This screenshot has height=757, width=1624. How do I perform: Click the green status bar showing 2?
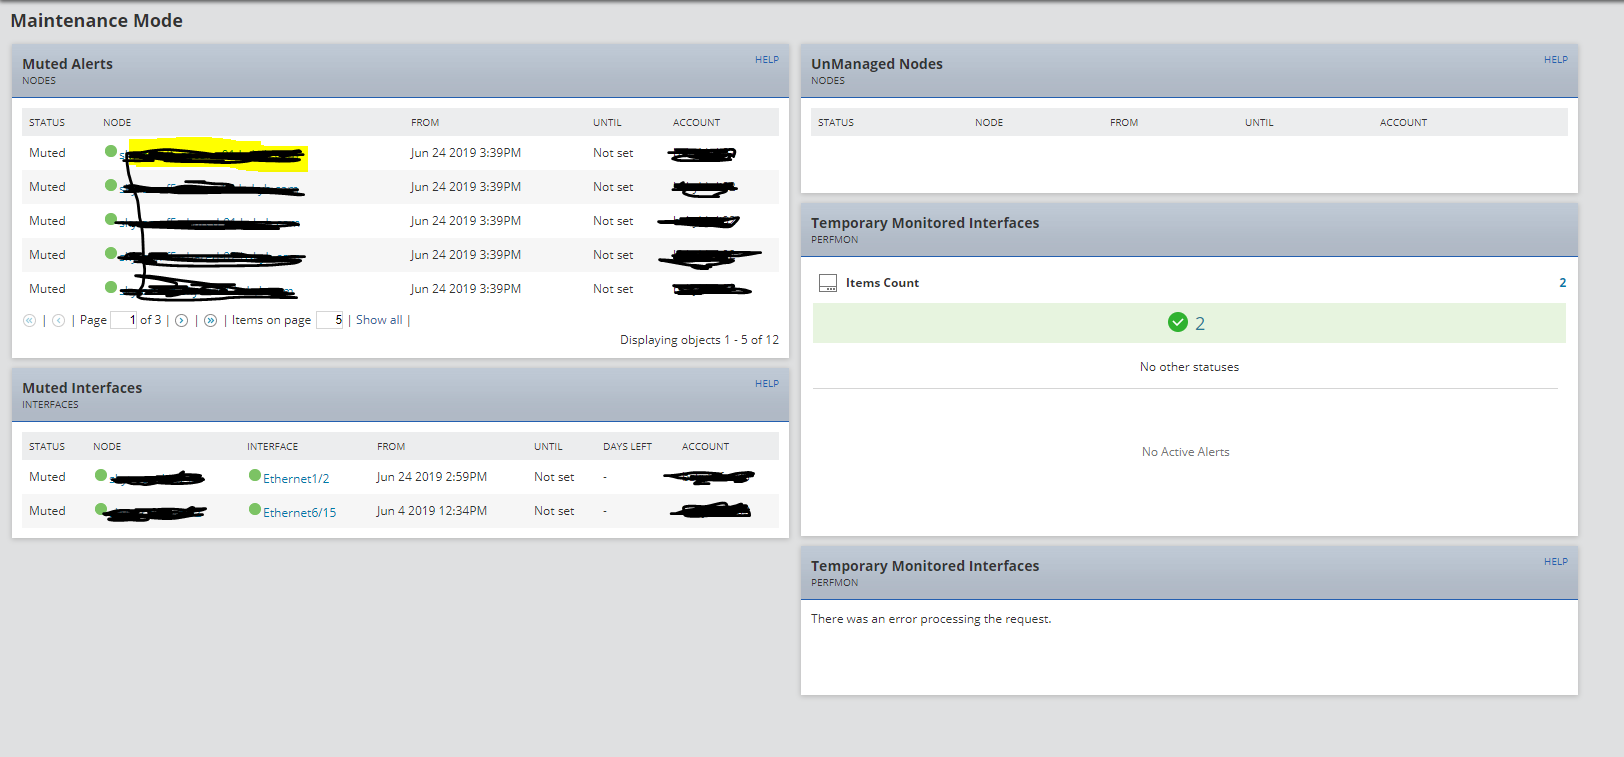click(x=1189, y=323)
